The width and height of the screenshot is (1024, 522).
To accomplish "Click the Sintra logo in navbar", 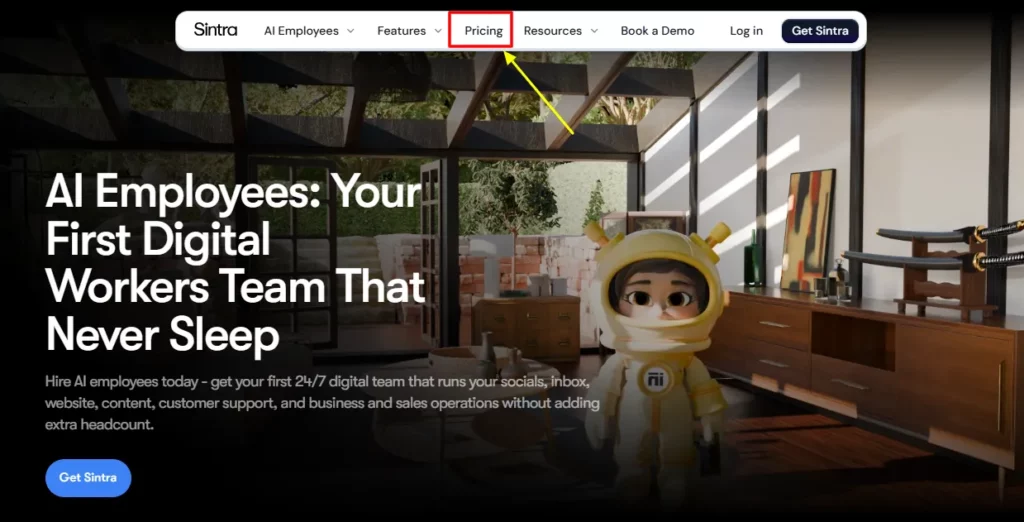I will [216, 29].
